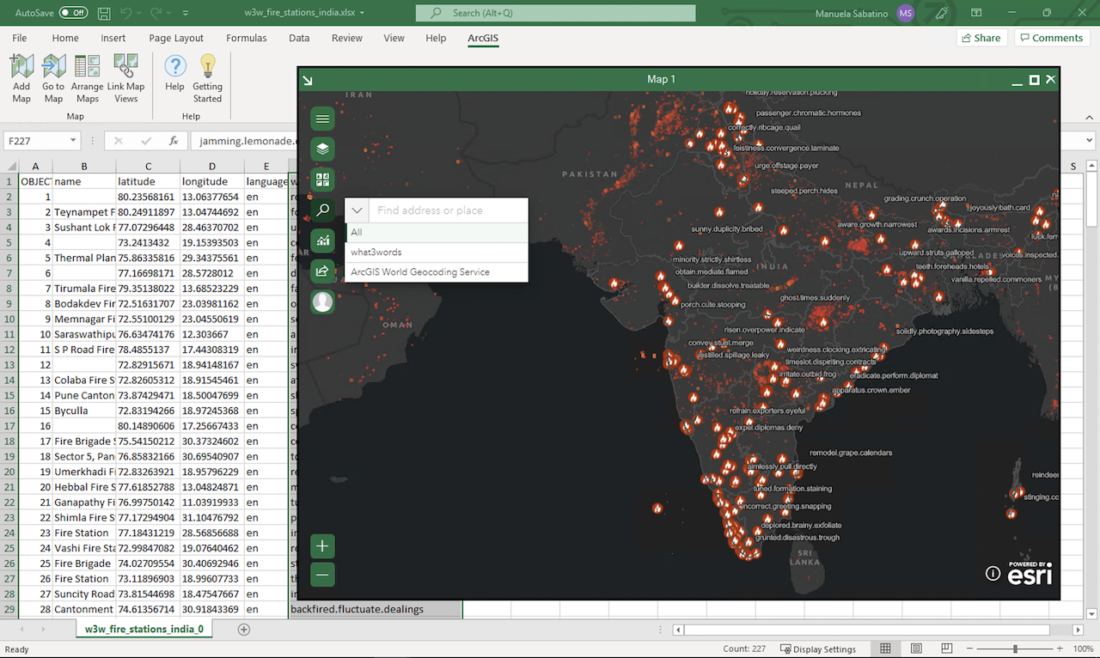
Task: Open the file name dropdown in title bar
Action: (362, 13)
